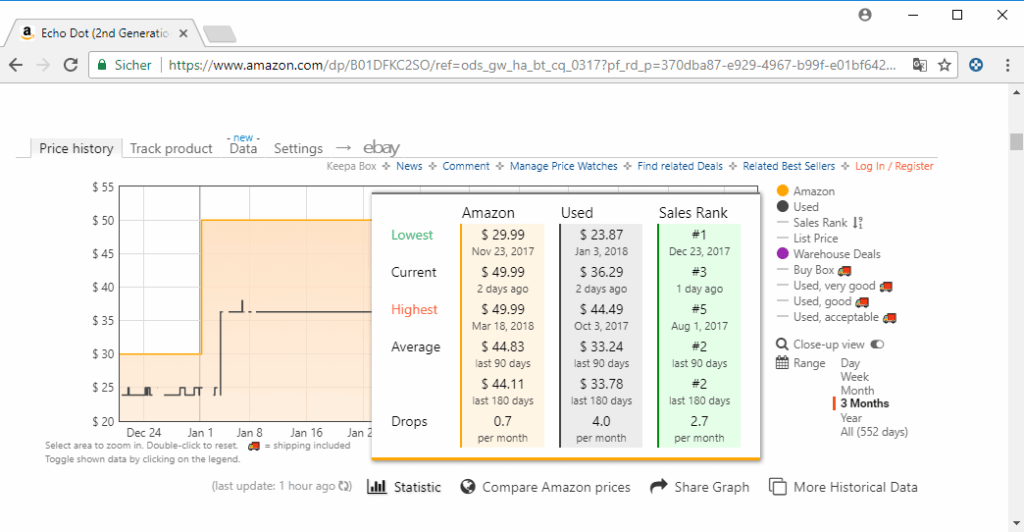The width and height of the screenshot is (1024, 532).
Task: Toggle Amazon price line in legend
Action: point(814,191)
